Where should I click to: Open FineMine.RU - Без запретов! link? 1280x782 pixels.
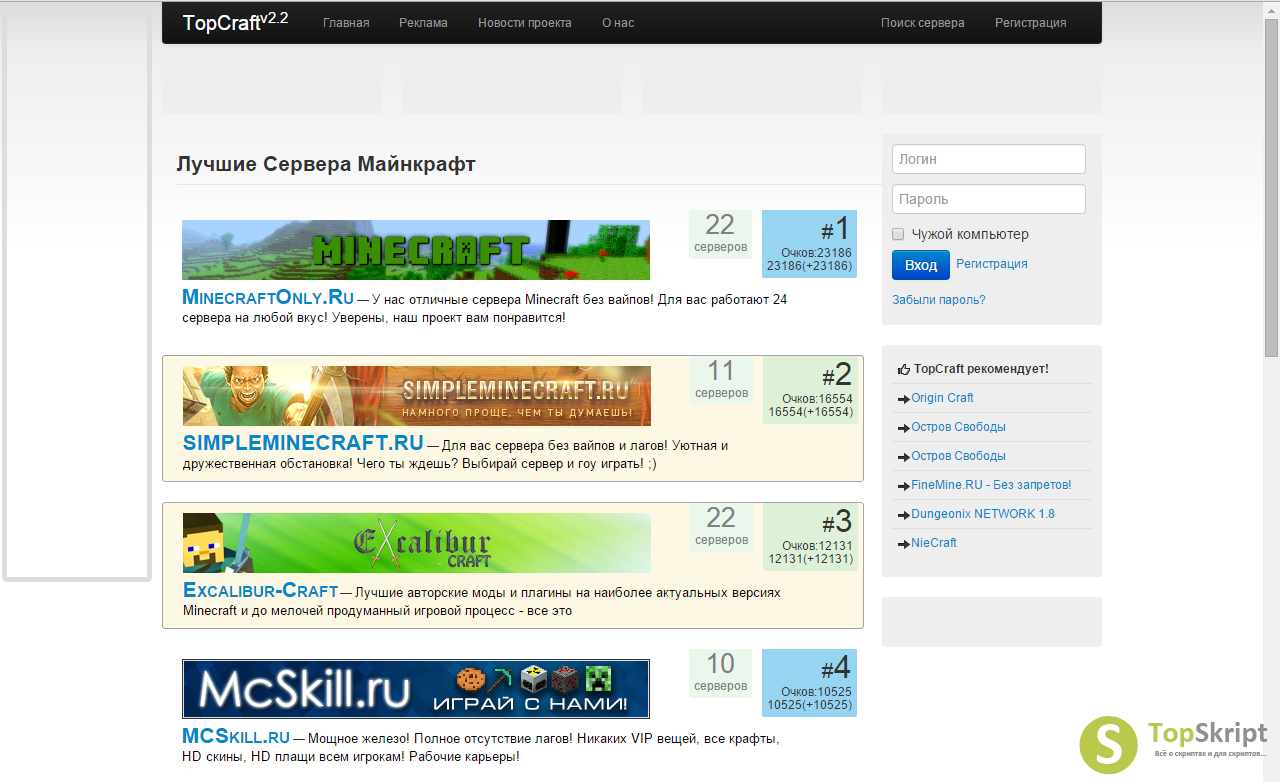(x=991, y=485)
